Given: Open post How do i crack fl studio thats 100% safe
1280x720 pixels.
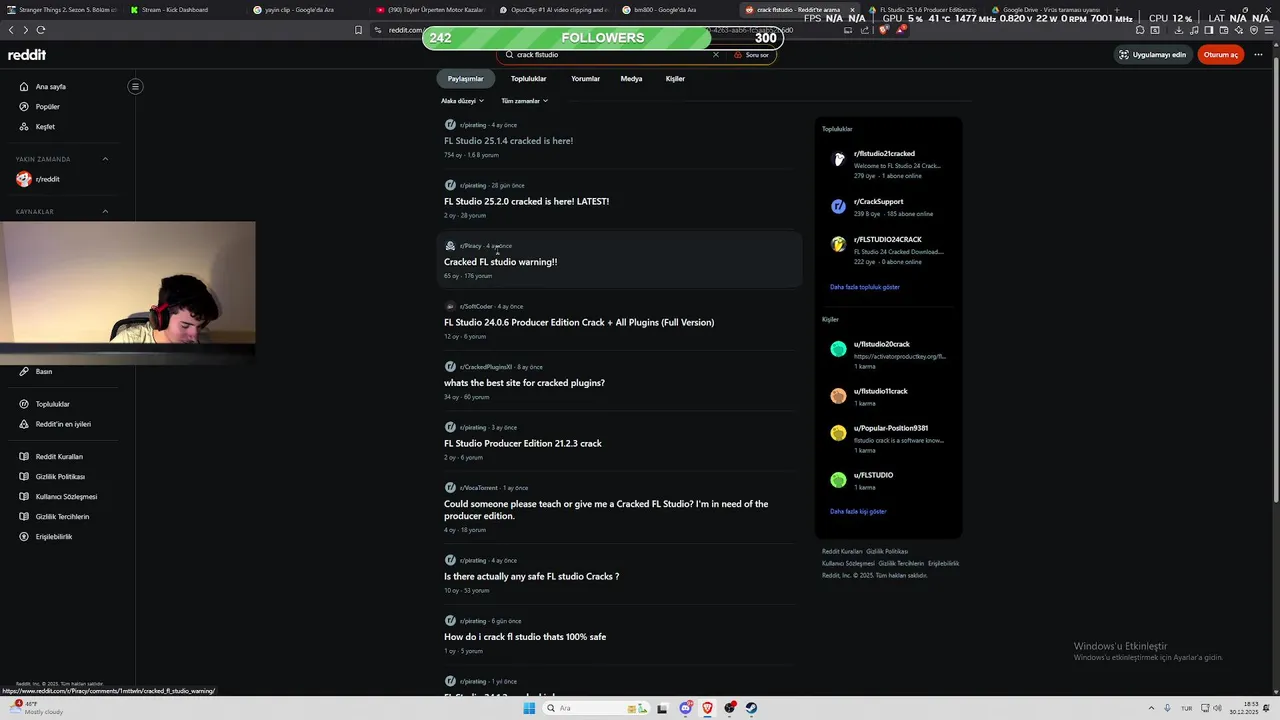Looking at the screenshot, I should [x=525, y=637].
